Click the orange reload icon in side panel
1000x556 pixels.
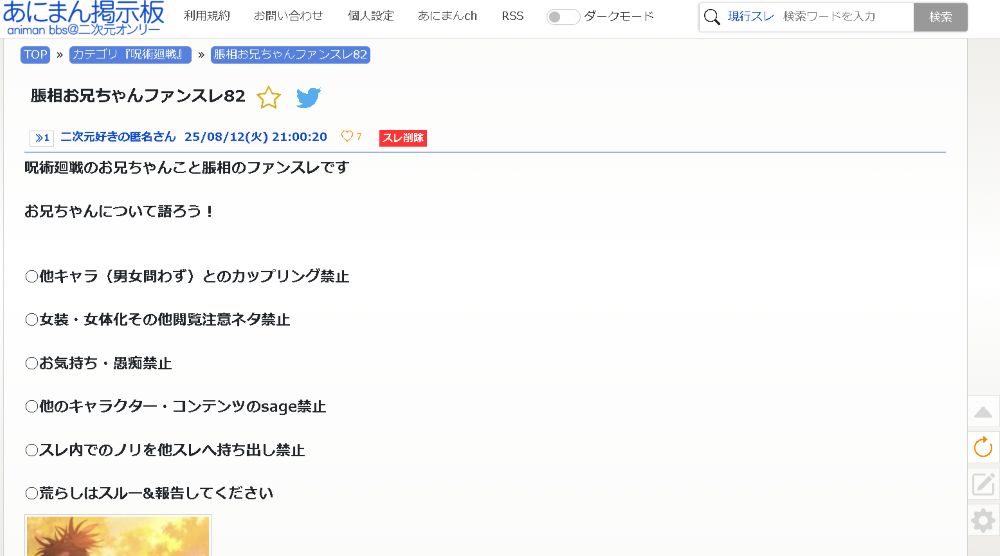coord(983,447)
